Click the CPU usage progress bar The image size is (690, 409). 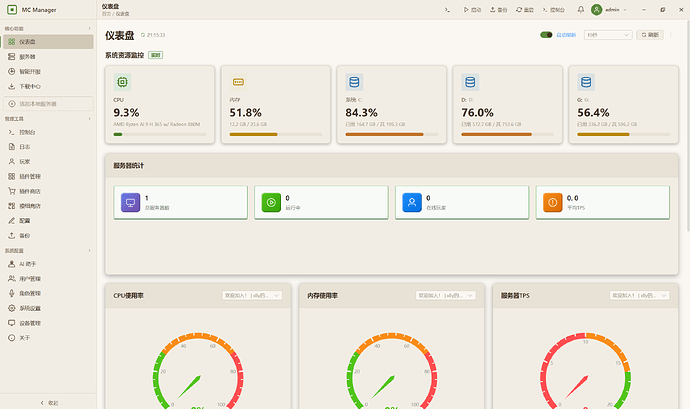[x=160, y=134]
